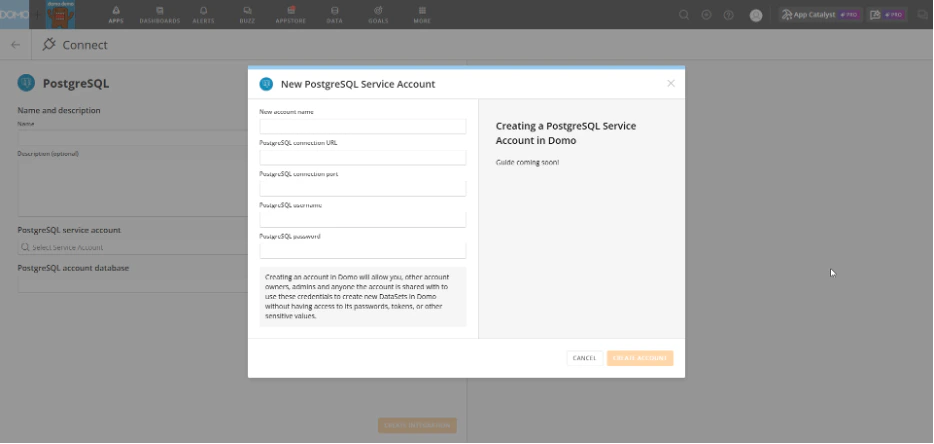Click the Create Account button

coord(640,358)
